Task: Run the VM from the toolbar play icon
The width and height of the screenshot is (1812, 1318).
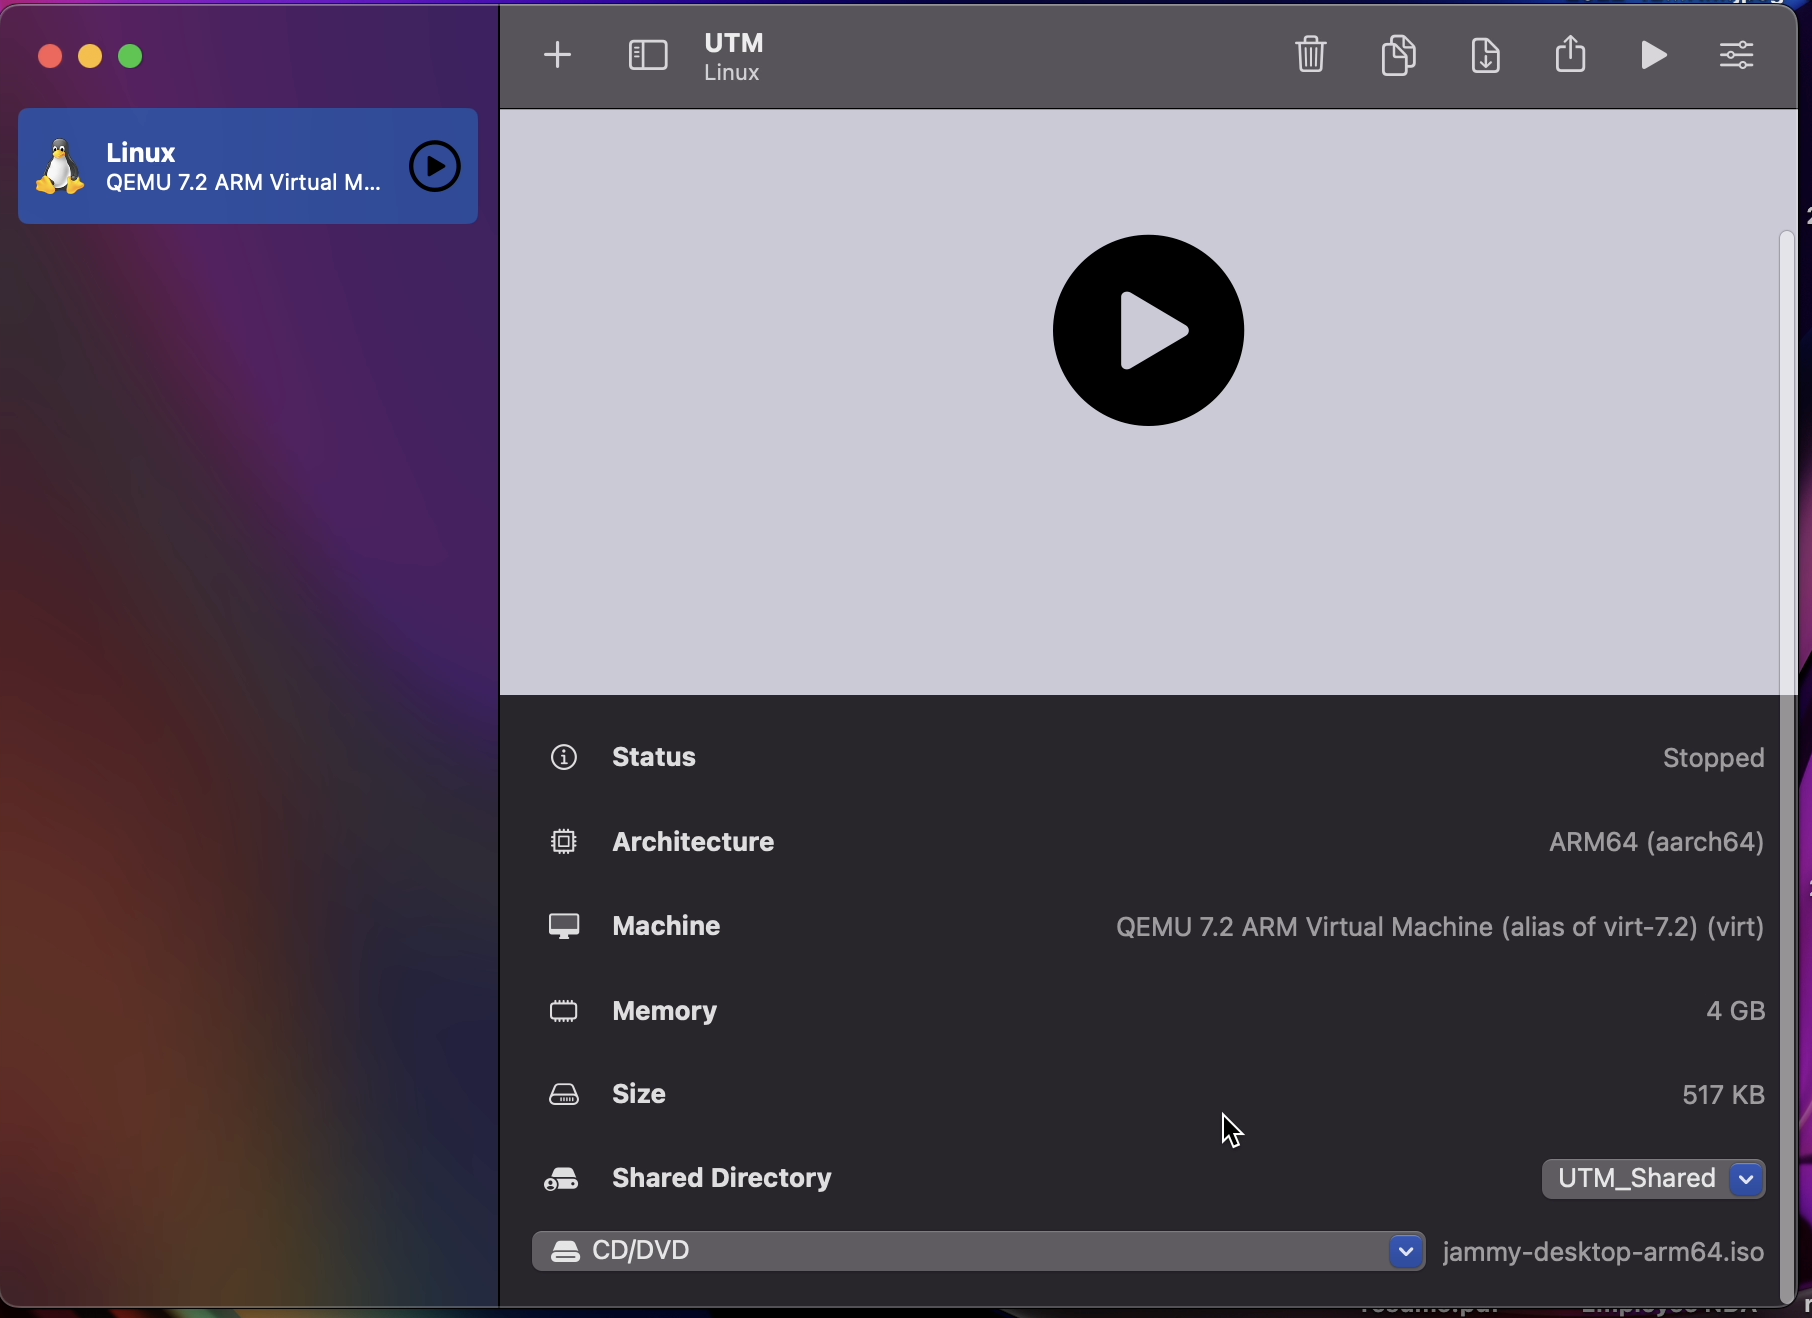Action: 1654,55
